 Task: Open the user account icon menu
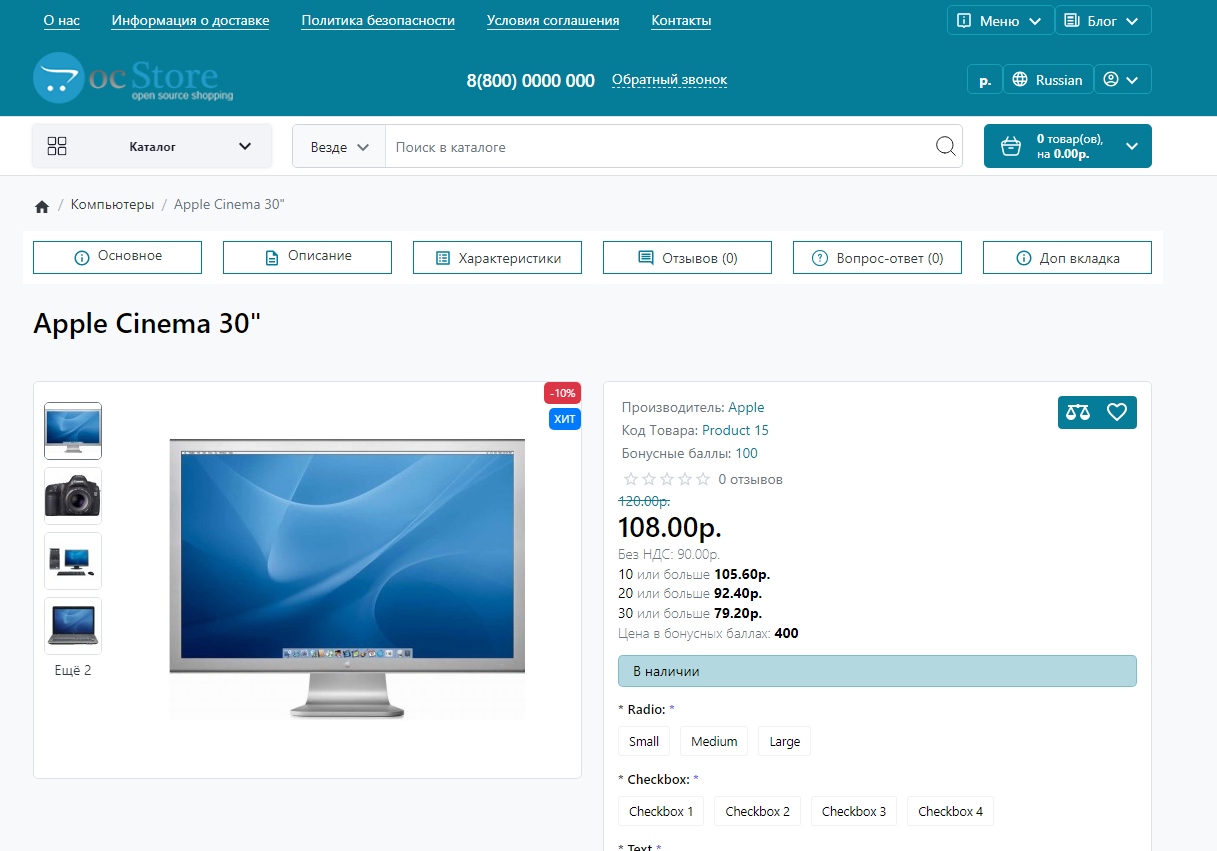click(x=1122, y=80)
